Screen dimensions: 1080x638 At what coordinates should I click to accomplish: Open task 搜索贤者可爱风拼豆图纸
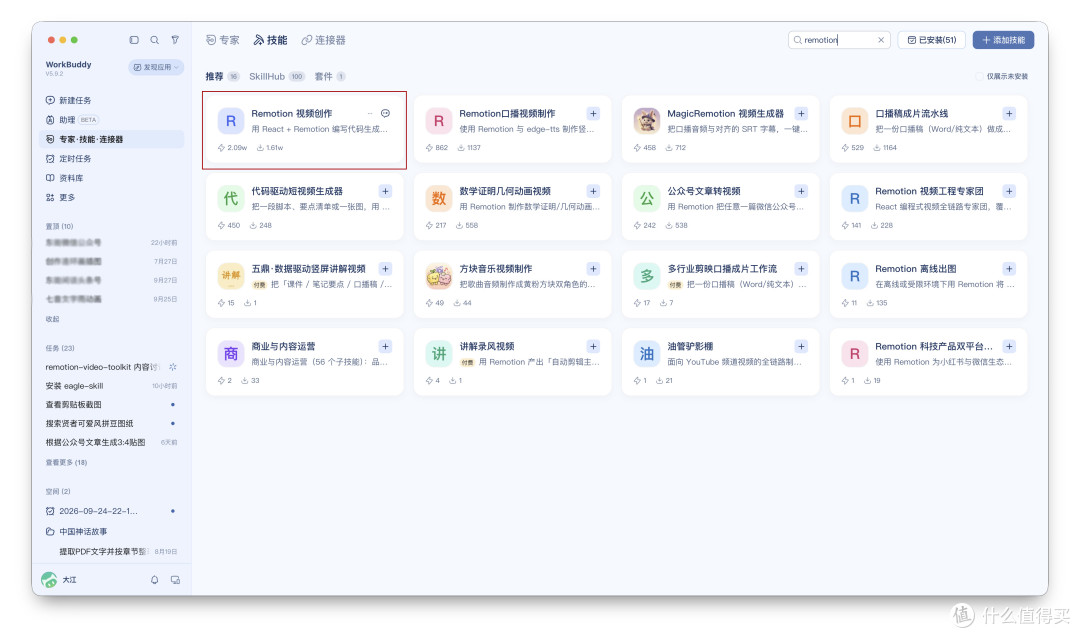112,423
